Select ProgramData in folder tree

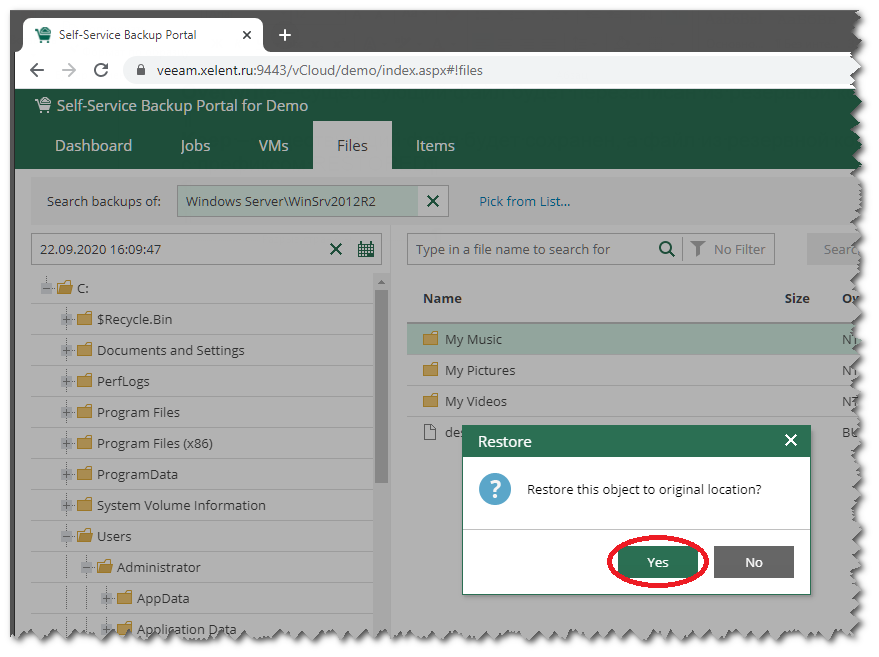pyautogui.click(x=137, y=474)
